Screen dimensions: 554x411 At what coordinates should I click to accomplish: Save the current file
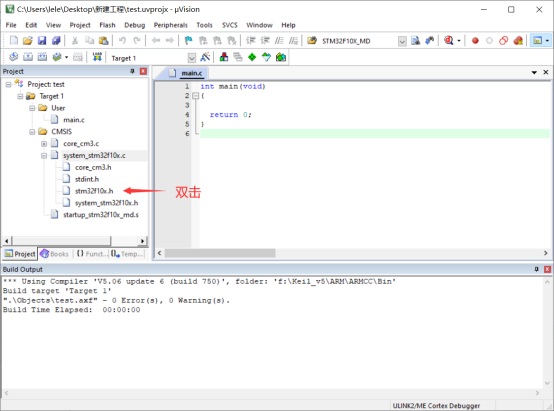point(42,40)
